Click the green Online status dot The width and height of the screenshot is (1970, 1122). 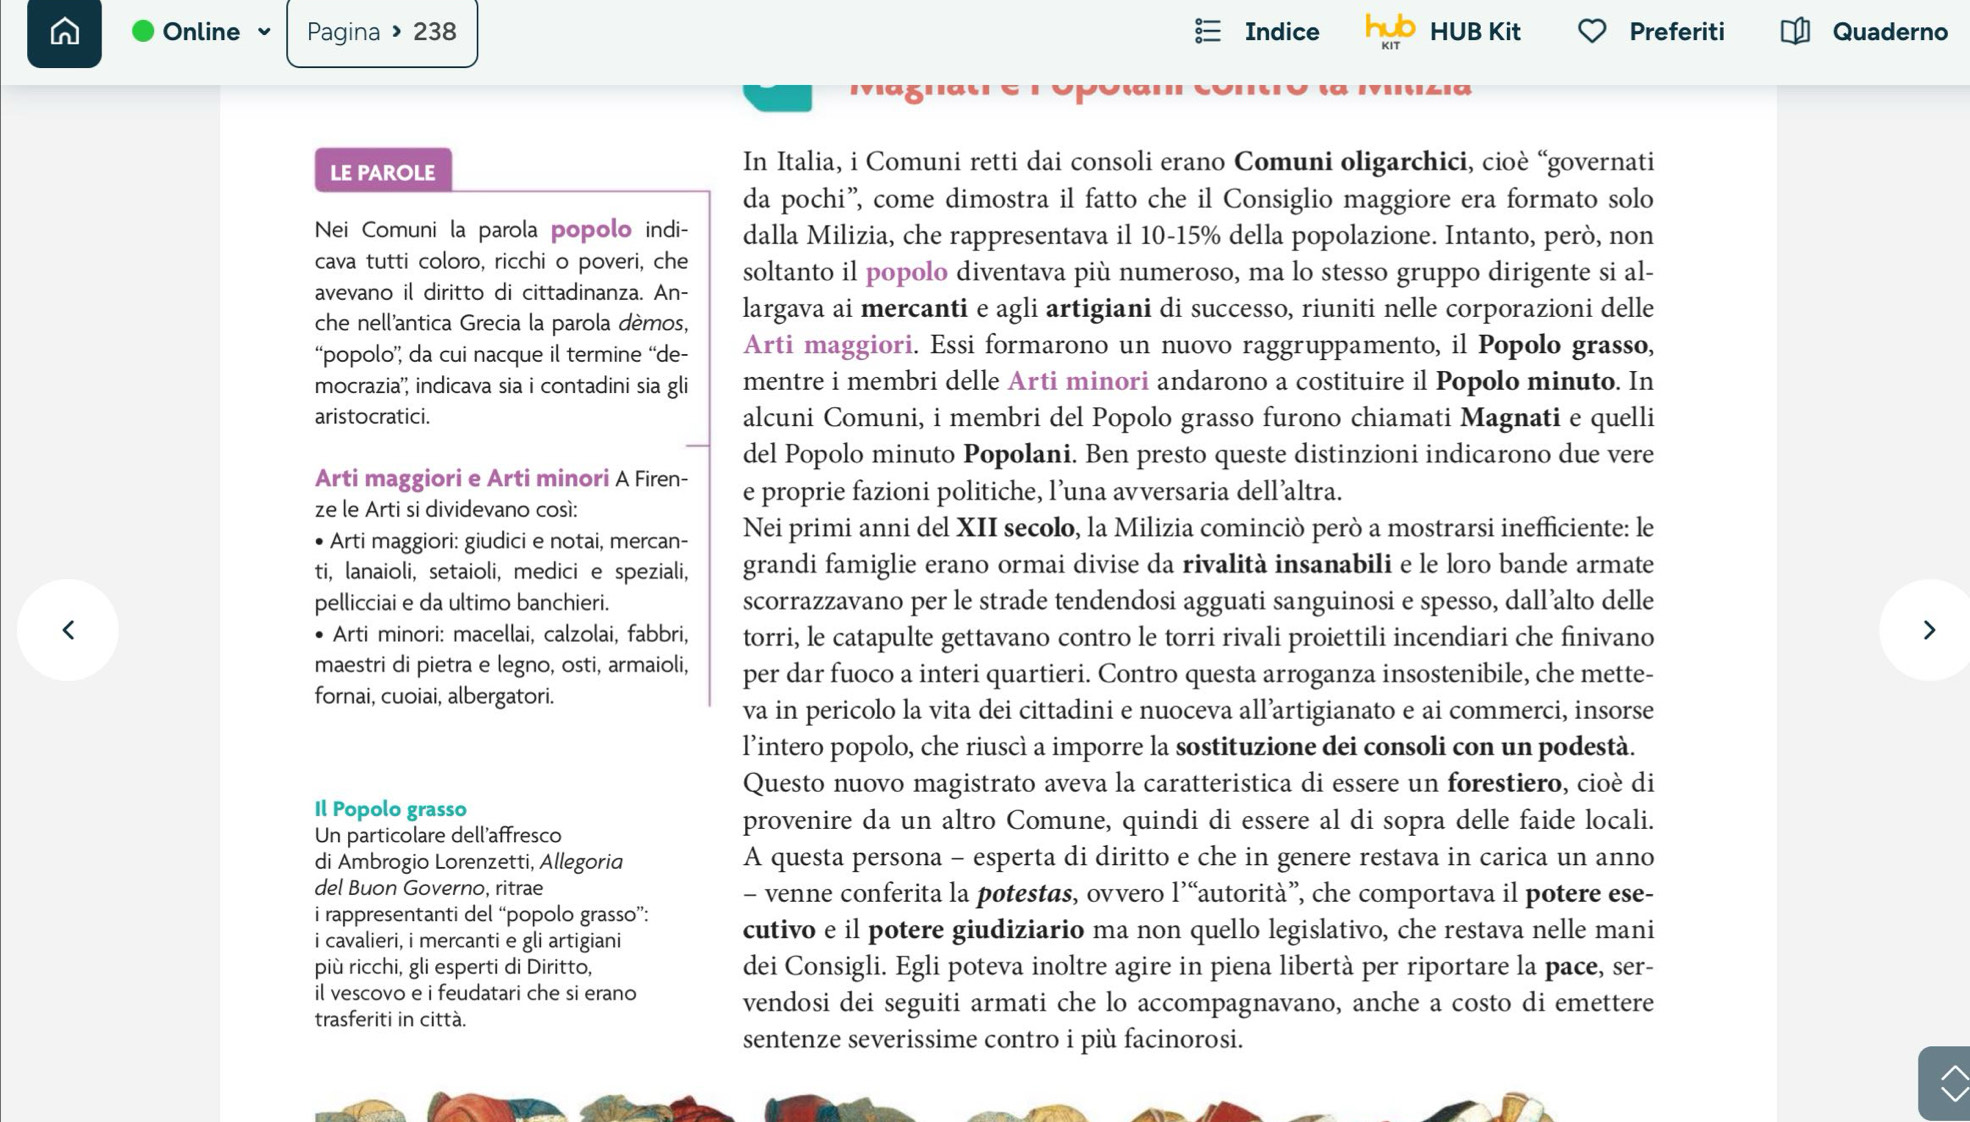click(x=143, y=32)
